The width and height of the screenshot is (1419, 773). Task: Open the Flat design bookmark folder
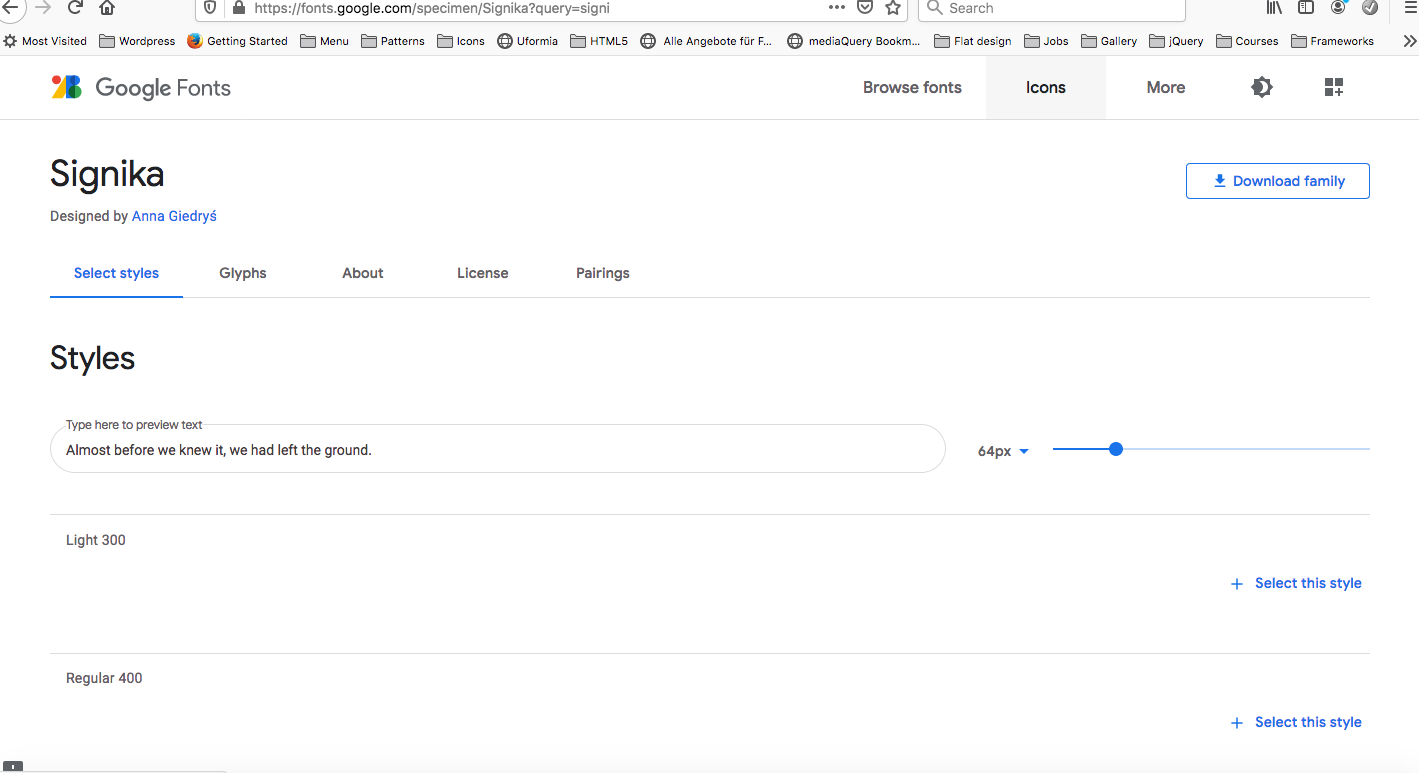tap(973, 41)
